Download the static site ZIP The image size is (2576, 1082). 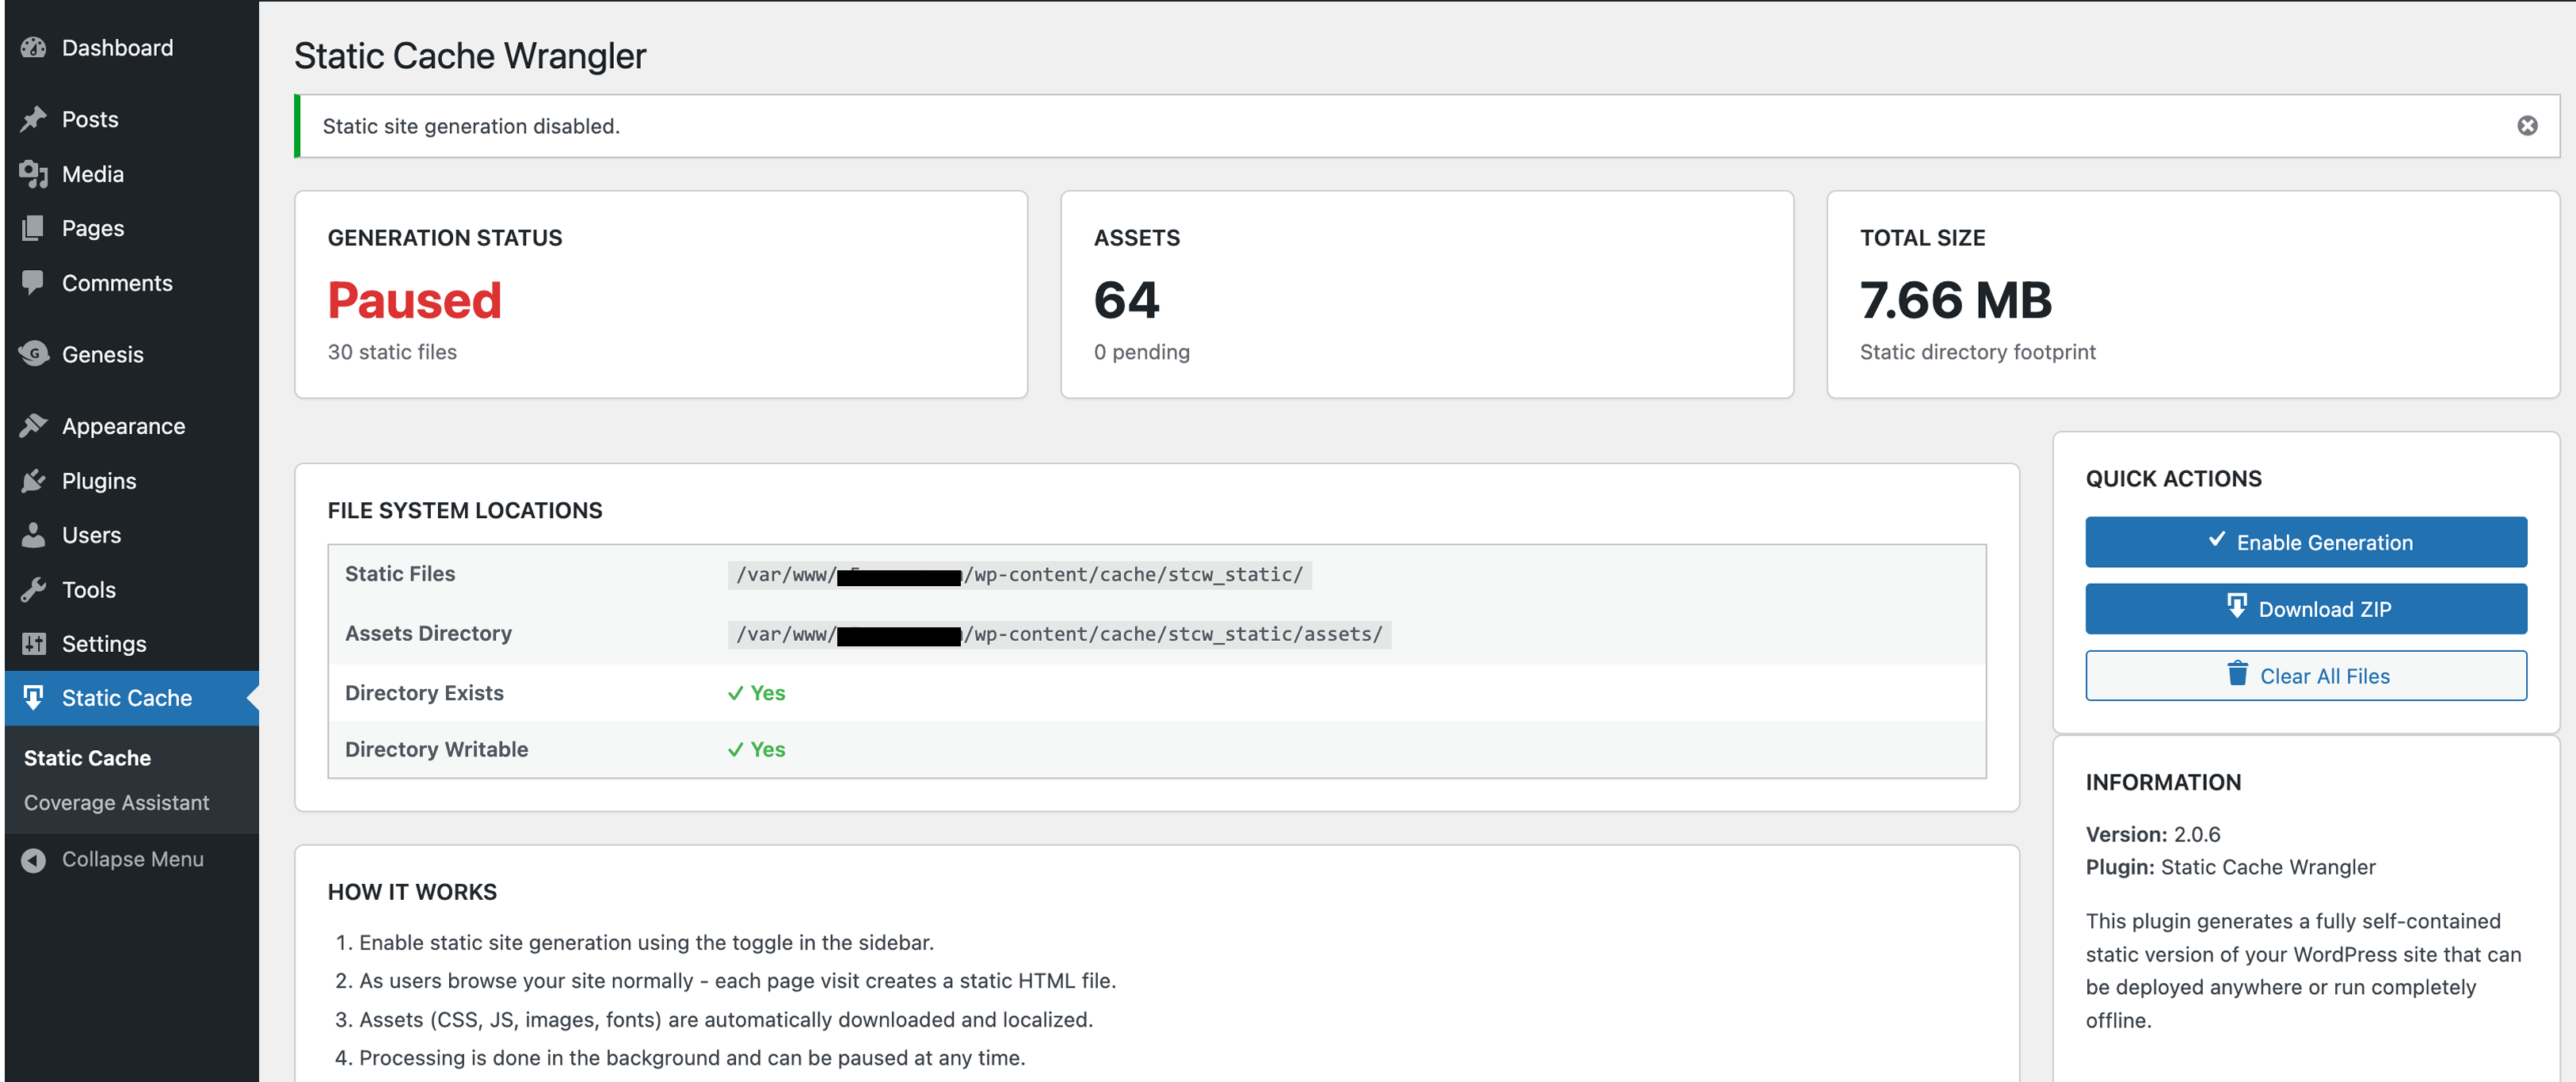pyautogui.click(x=2305, y=609)
